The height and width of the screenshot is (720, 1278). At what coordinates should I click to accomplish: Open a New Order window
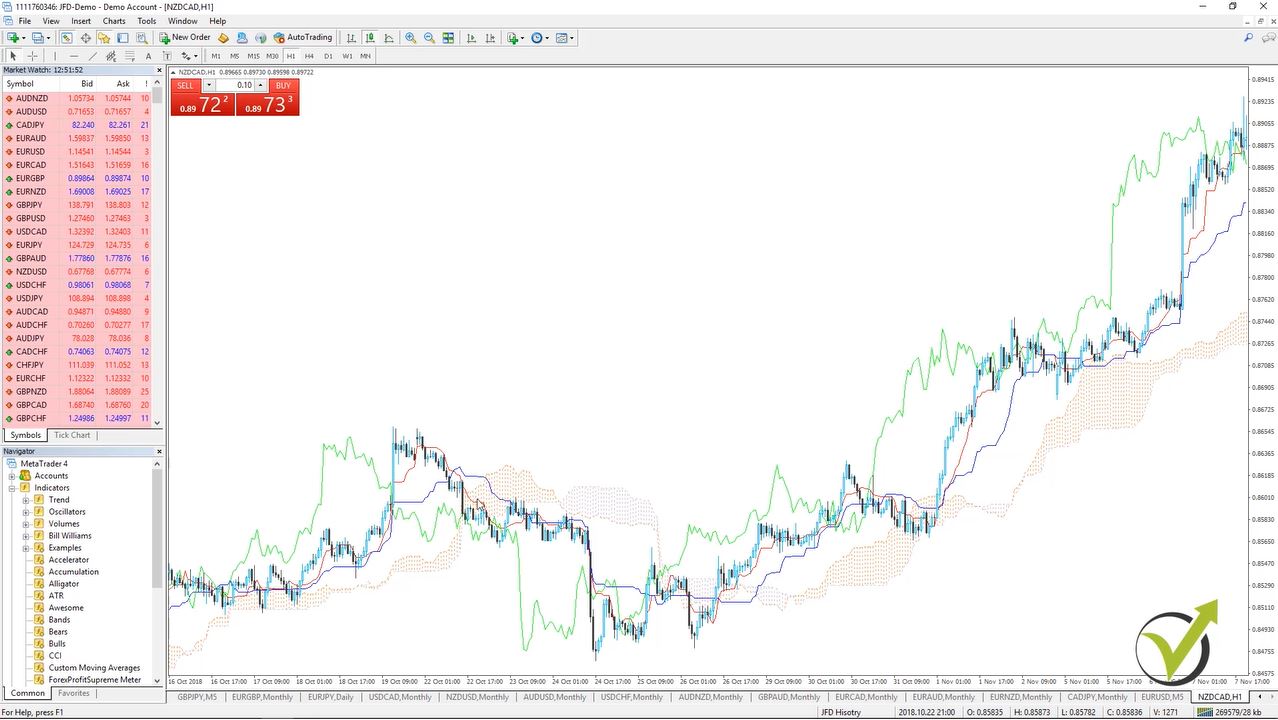[x=185, y=37]
